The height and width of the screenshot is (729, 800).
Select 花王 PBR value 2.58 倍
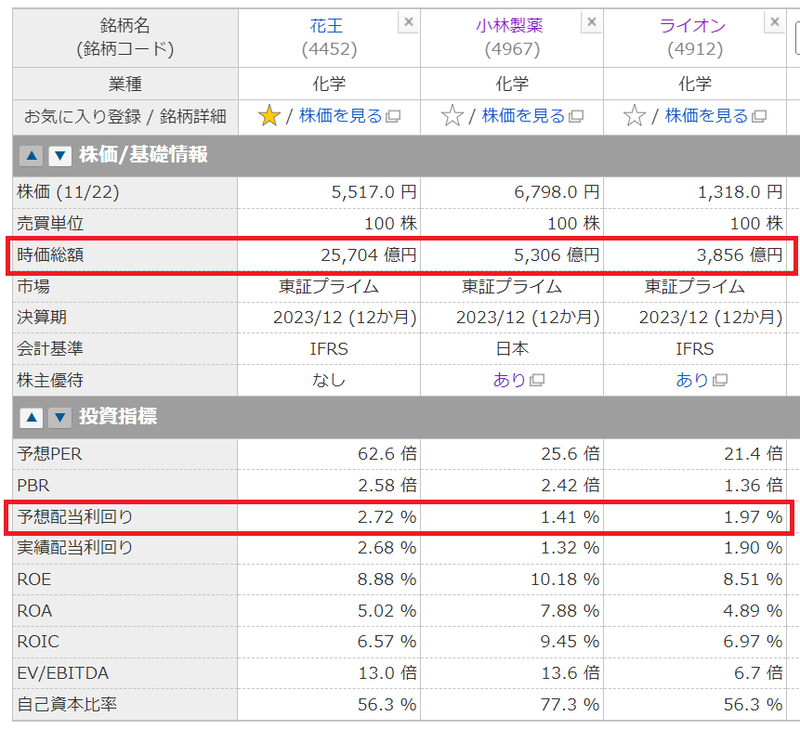click(x=387, y=486)
